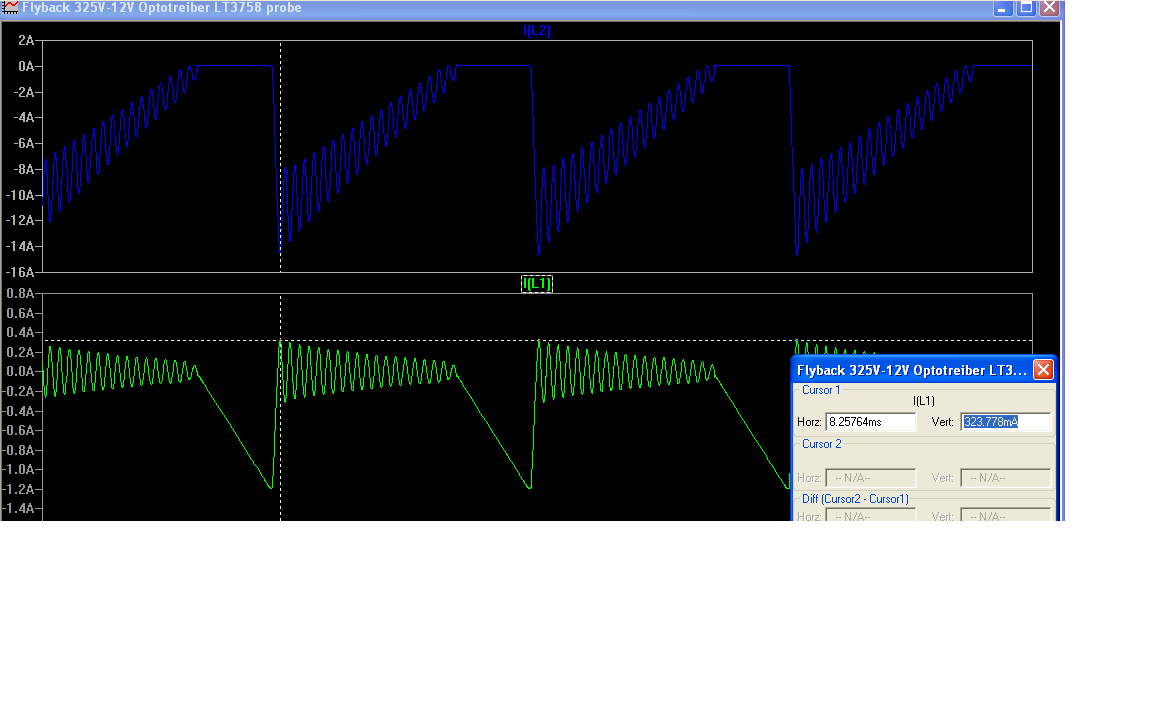Click the waveform window icon in title bar
Viewport: 1152px width, 720px height.
10,8
